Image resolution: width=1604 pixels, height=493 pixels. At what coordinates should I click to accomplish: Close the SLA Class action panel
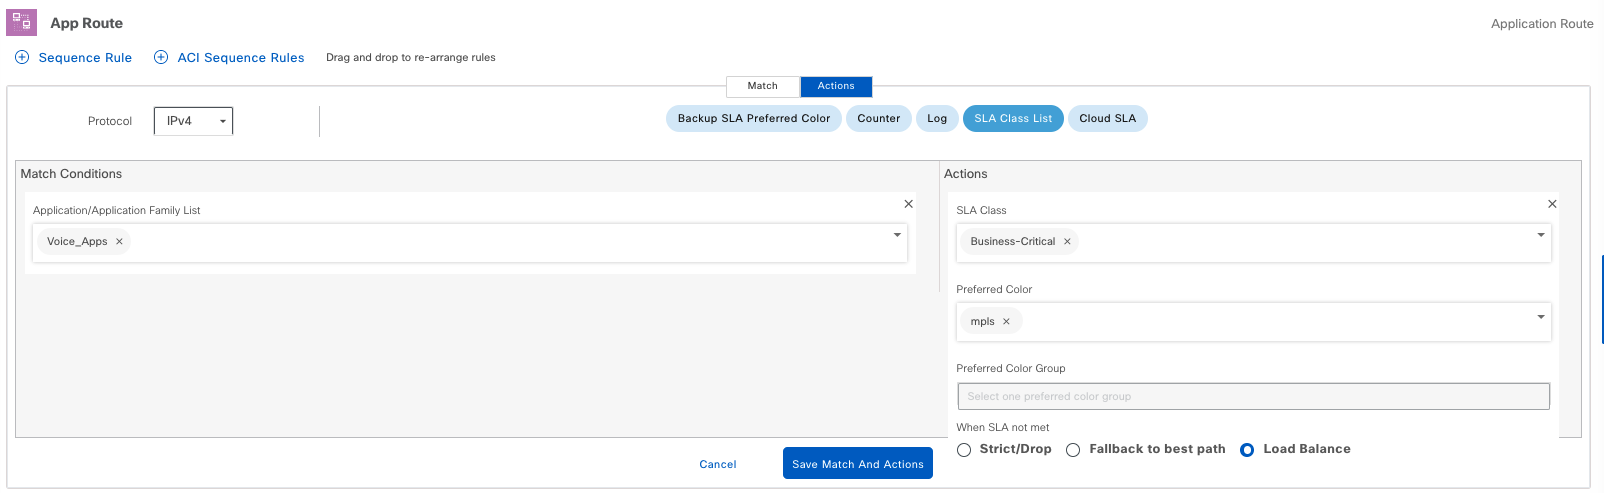pyautogui.click(x=1552, y=204)
